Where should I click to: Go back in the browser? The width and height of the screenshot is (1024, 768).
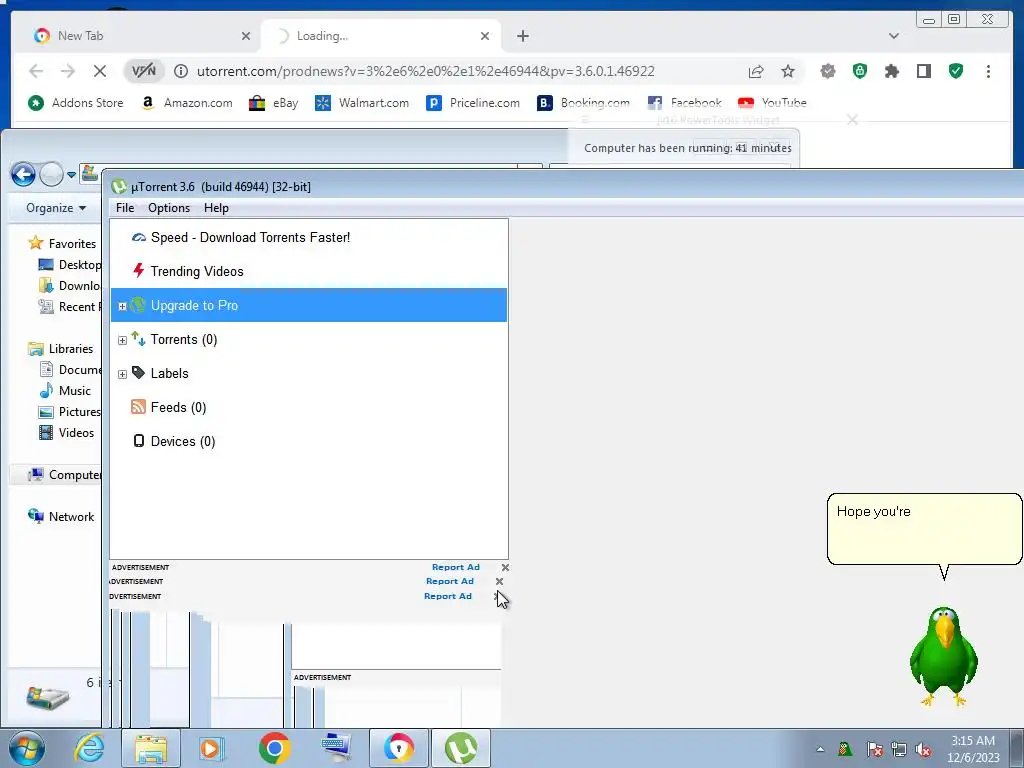click(36, 71)
